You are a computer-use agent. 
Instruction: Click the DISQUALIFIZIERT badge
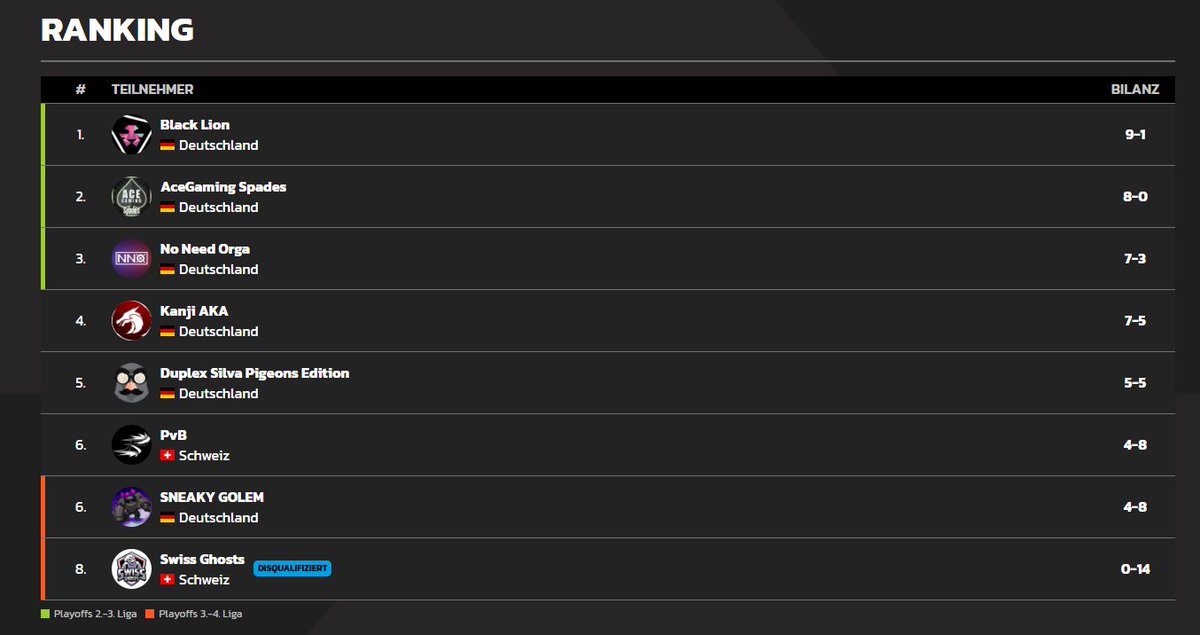(x=292, y=569)
